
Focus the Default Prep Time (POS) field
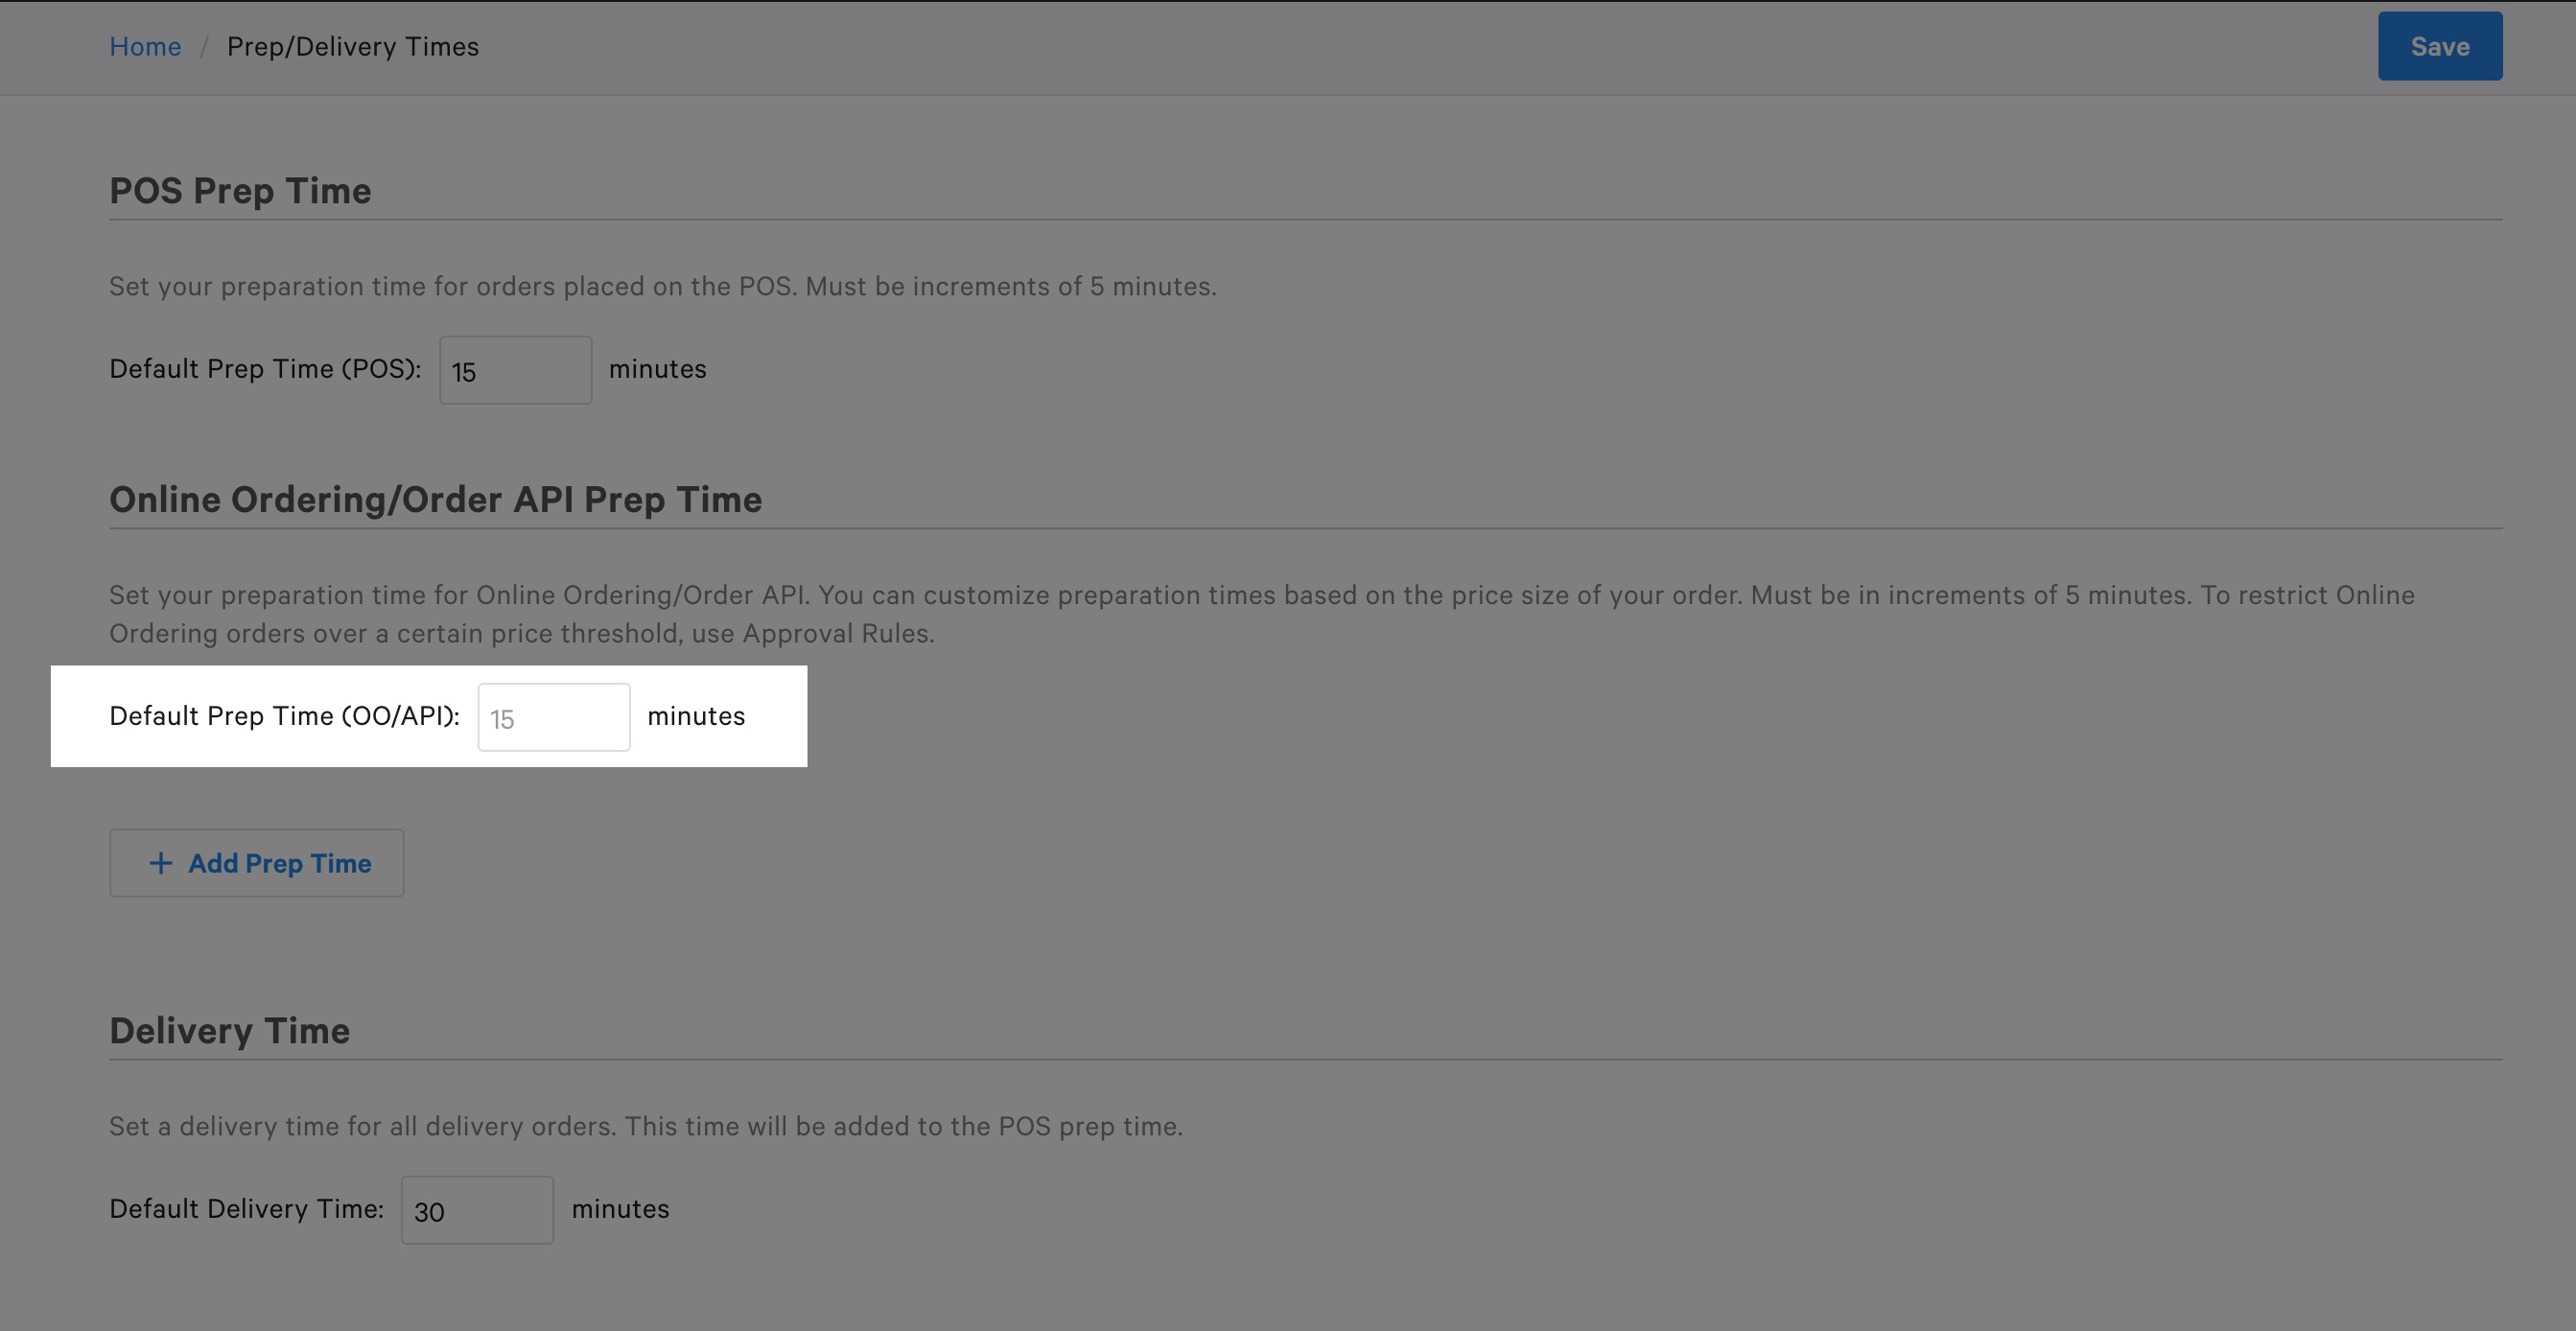coord(515,370)
